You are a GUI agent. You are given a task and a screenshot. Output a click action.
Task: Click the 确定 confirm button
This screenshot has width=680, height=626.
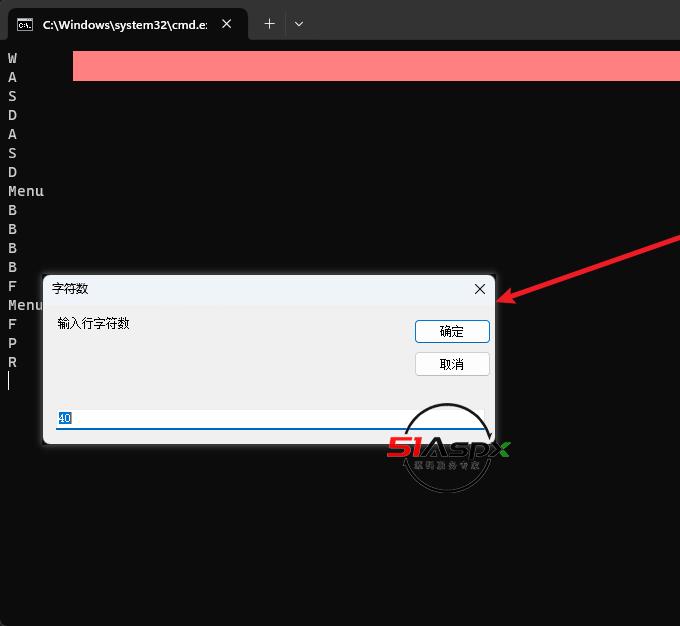pyautogui.click(x=452, y=332)
